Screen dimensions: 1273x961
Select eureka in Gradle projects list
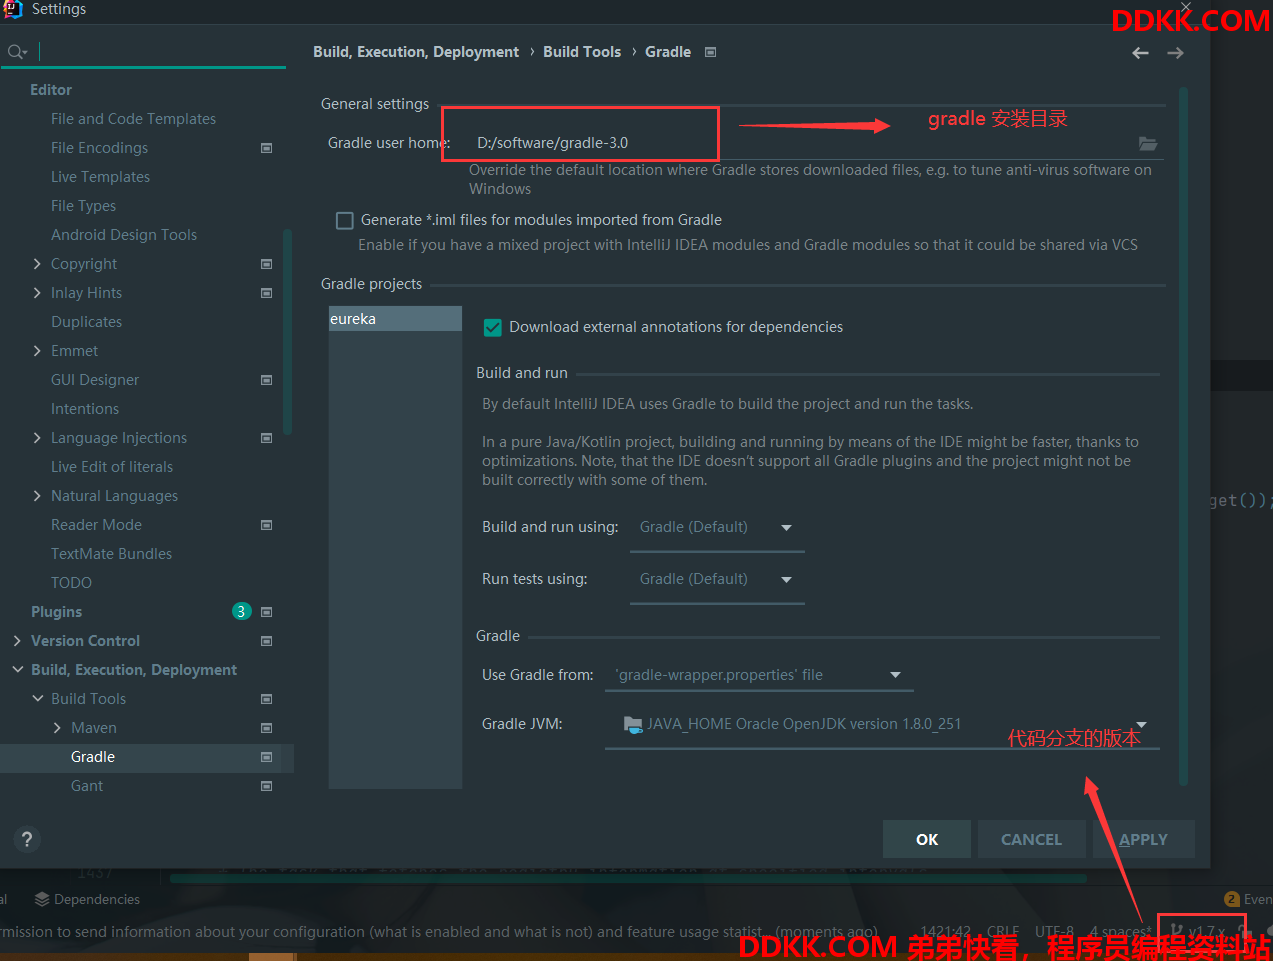(x=395, y=319)
